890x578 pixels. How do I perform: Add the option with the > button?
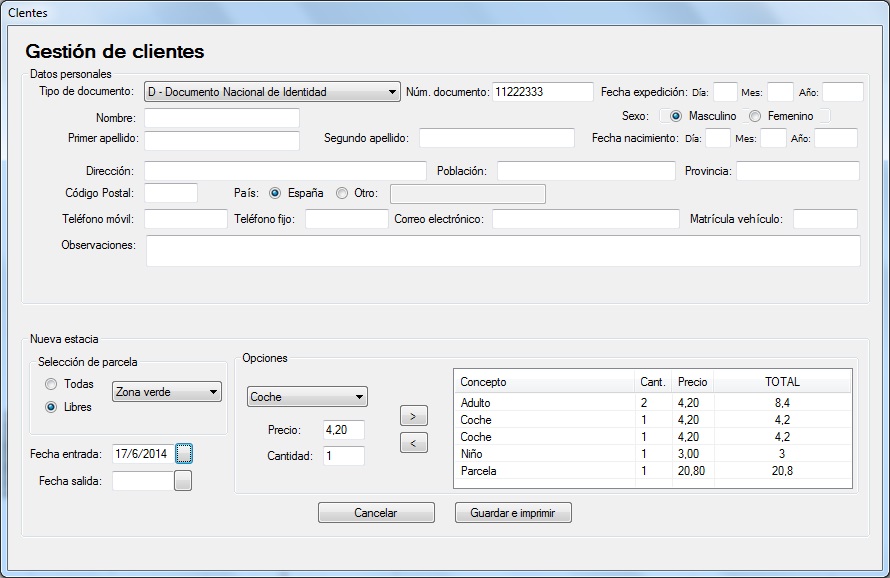(414, 416)
